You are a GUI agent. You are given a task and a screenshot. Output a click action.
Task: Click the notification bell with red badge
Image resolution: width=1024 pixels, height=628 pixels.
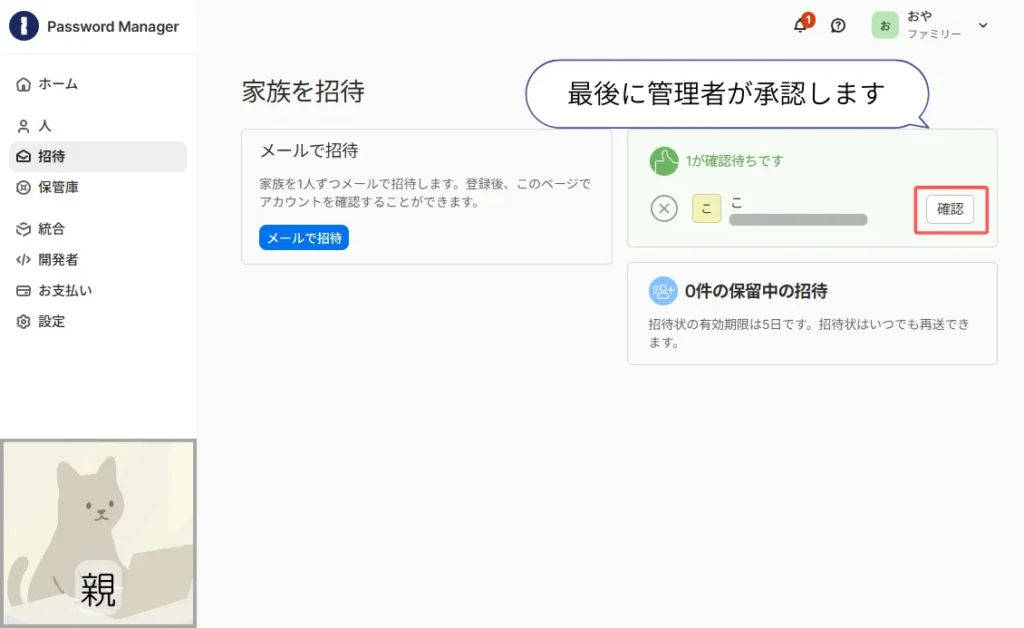point(799,24)
